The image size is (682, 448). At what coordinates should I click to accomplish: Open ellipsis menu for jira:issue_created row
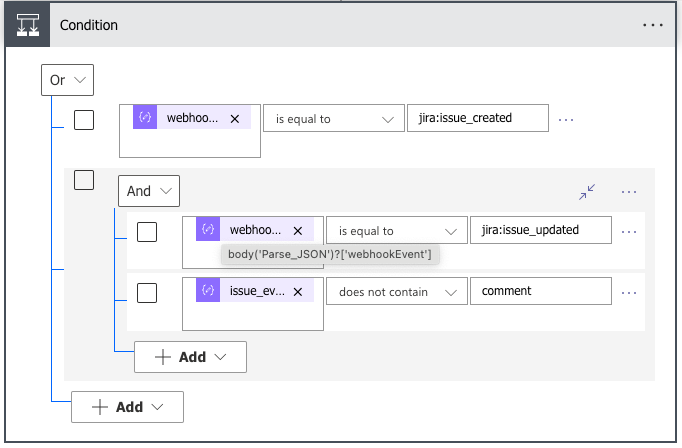pyautogui.click(x=566, y=119)
